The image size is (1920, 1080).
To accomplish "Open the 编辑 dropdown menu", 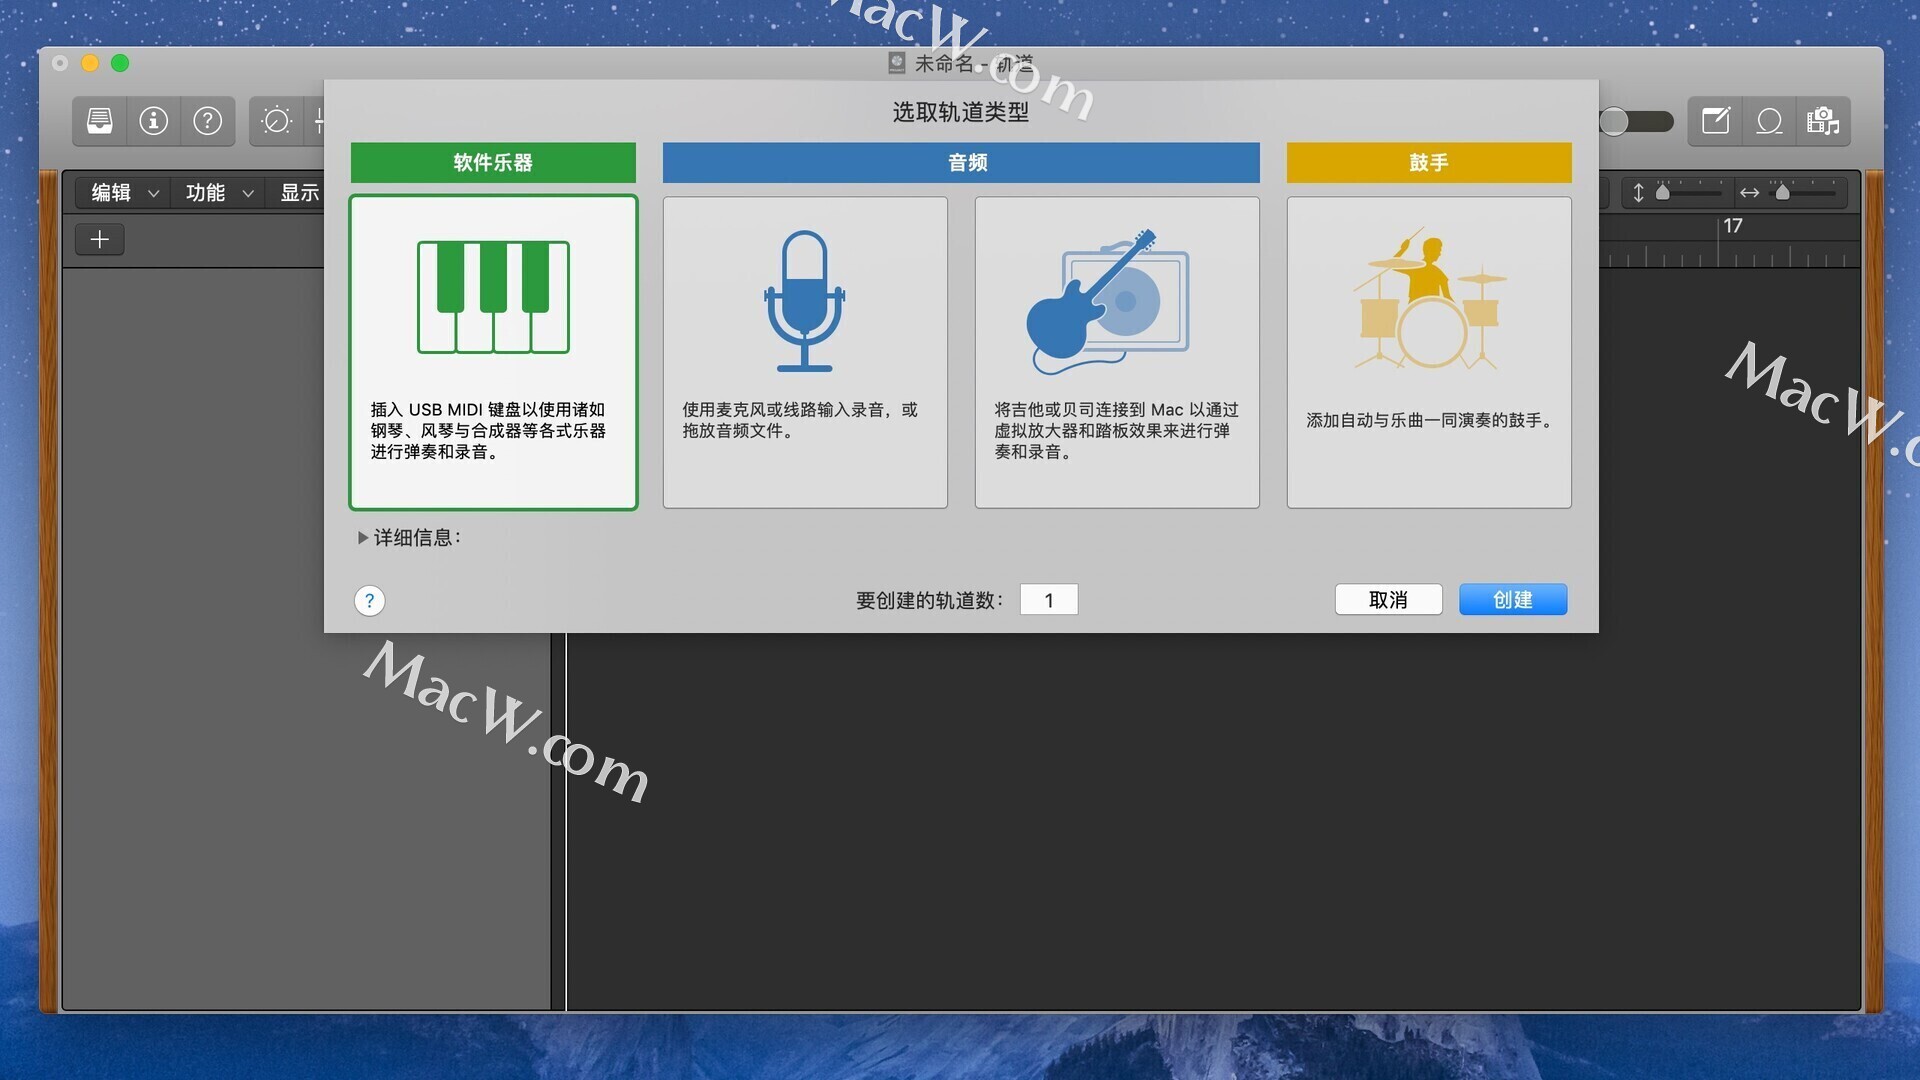I will click(119, 192).
